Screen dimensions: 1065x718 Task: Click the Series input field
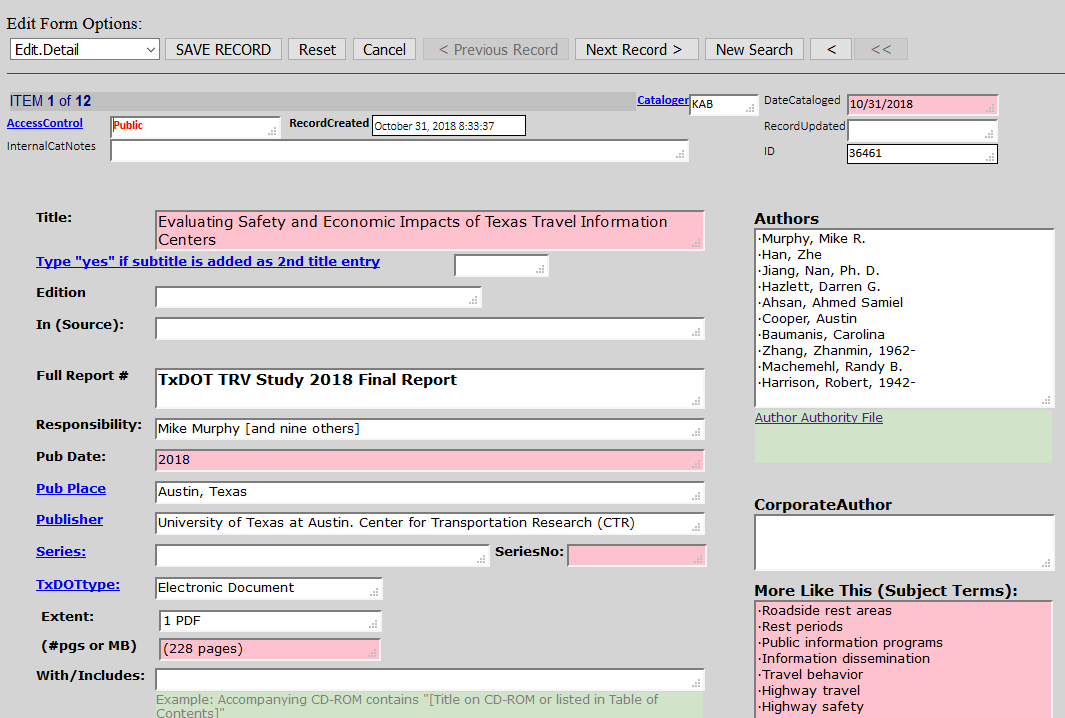tap(322, 555)
